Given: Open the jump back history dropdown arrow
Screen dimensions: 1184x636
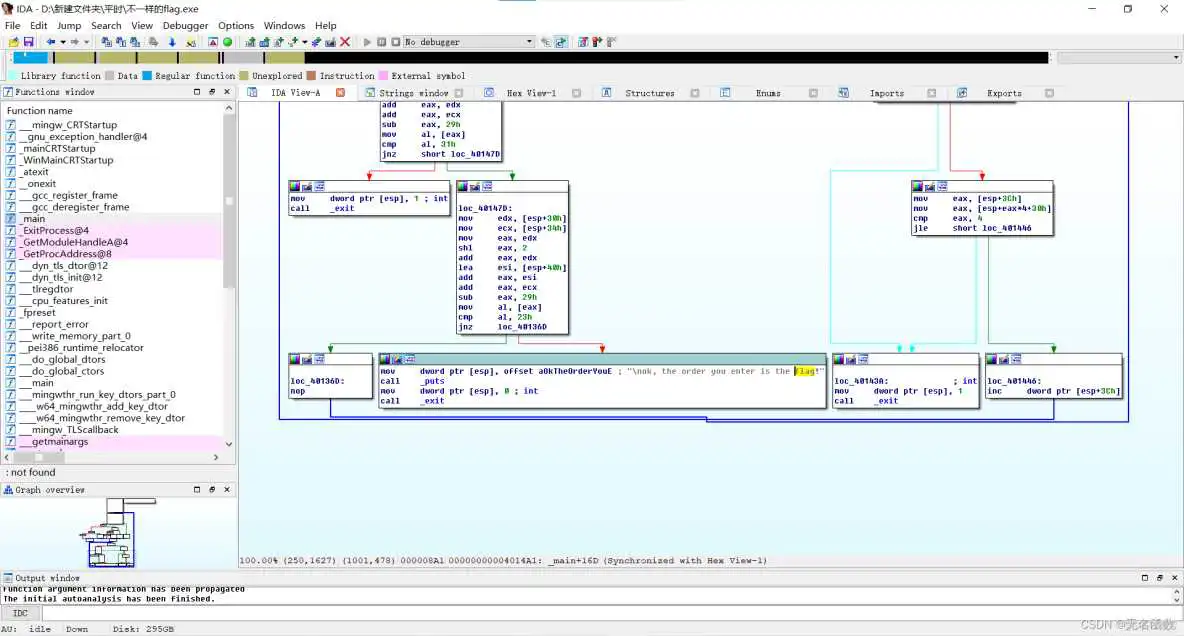Looking at the screenshot, I should pyautogui.click(x=62, y=42).
